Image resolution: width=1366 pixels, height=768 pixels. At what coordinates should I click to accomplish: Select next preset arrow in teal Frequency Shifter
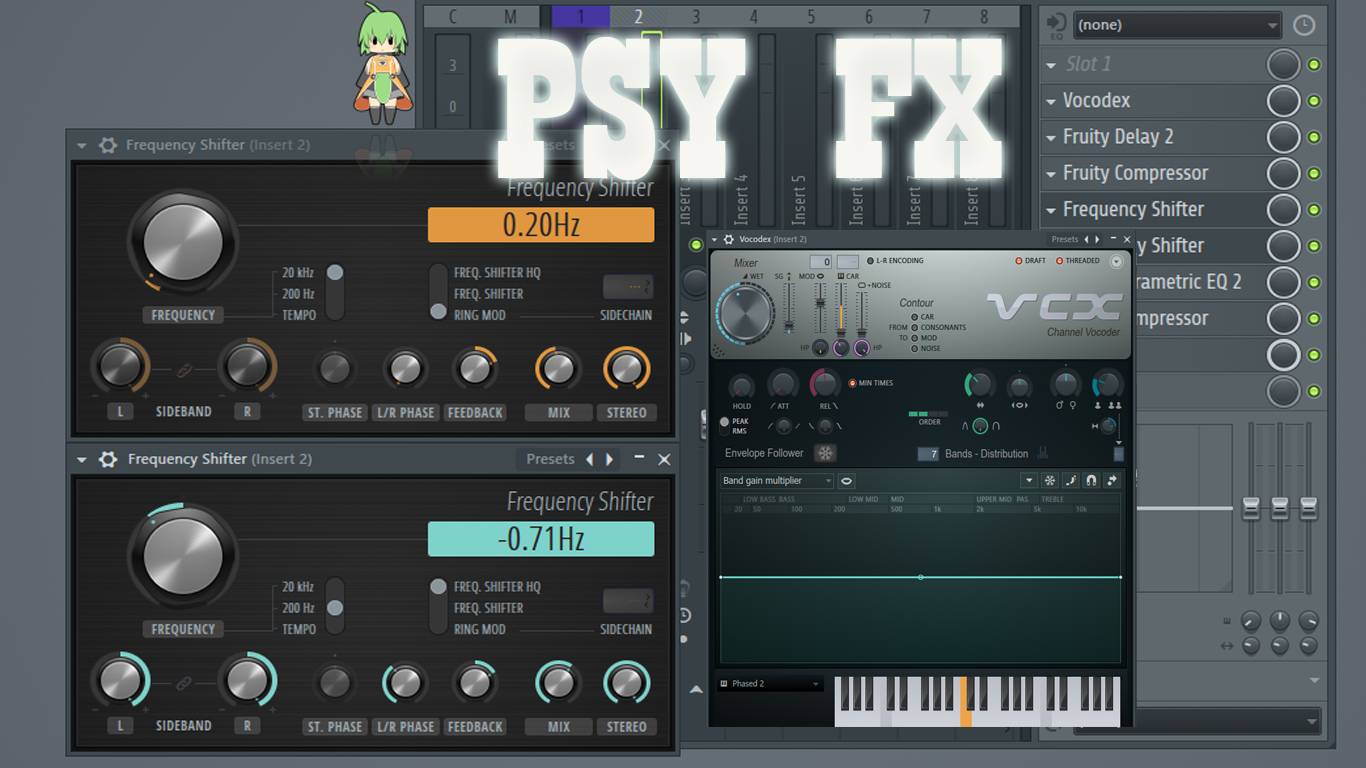pos(609,459)
